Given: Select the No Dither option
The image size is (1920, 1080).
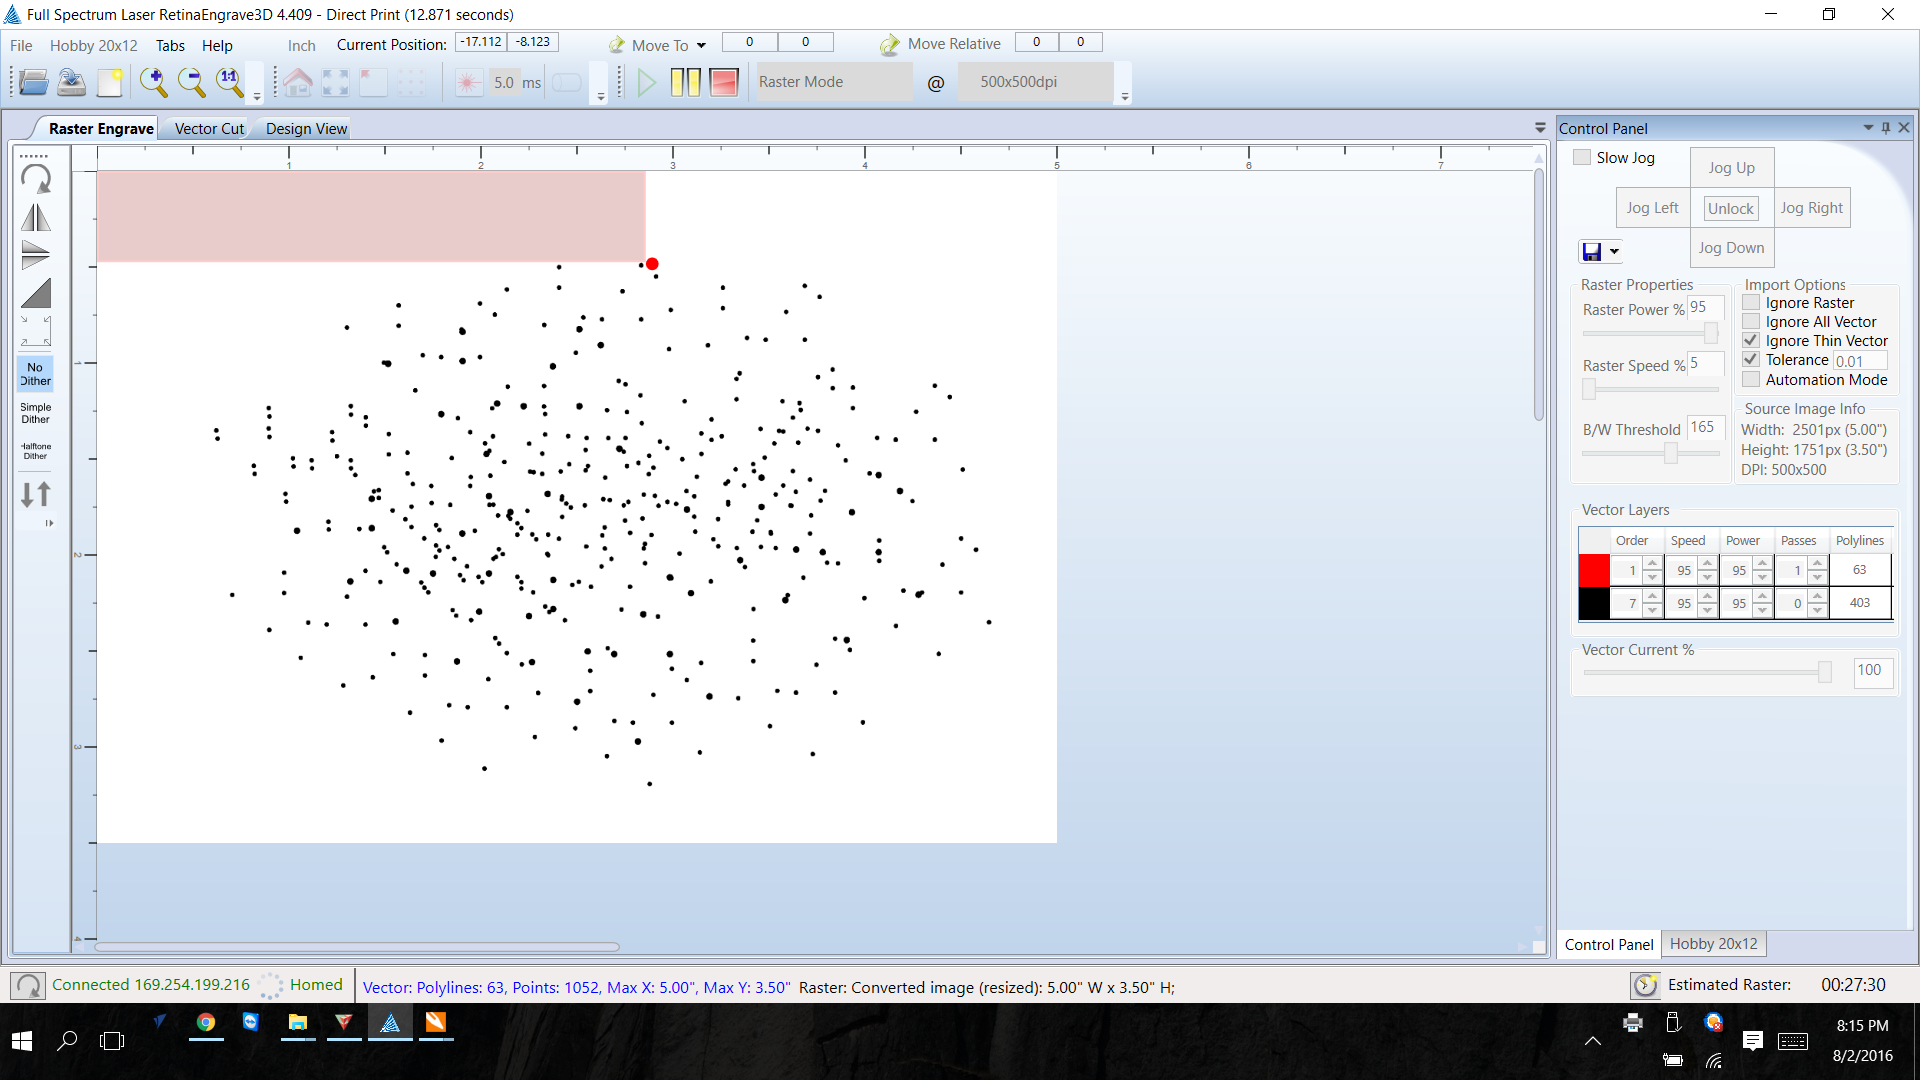Looking at the screenshot, I should pyautogui.click(x=35, y=374).
